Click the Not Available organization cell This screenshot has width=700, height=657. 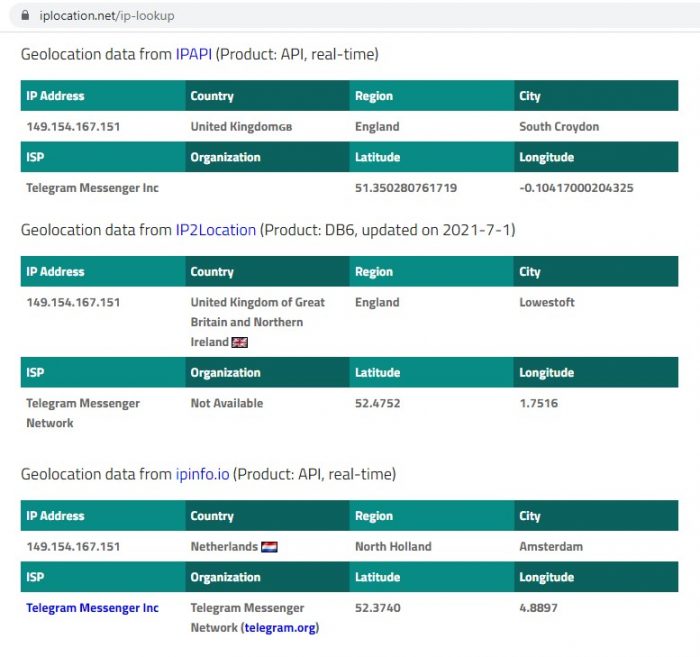point(227,403)
